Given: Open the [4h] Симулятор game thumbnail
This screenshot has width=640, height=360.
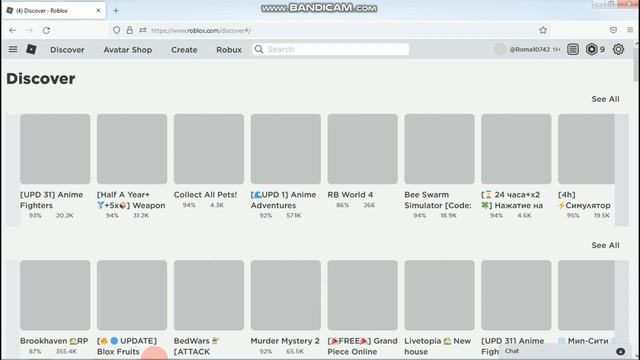Looking at the screenshot, I should click(586, 149).
